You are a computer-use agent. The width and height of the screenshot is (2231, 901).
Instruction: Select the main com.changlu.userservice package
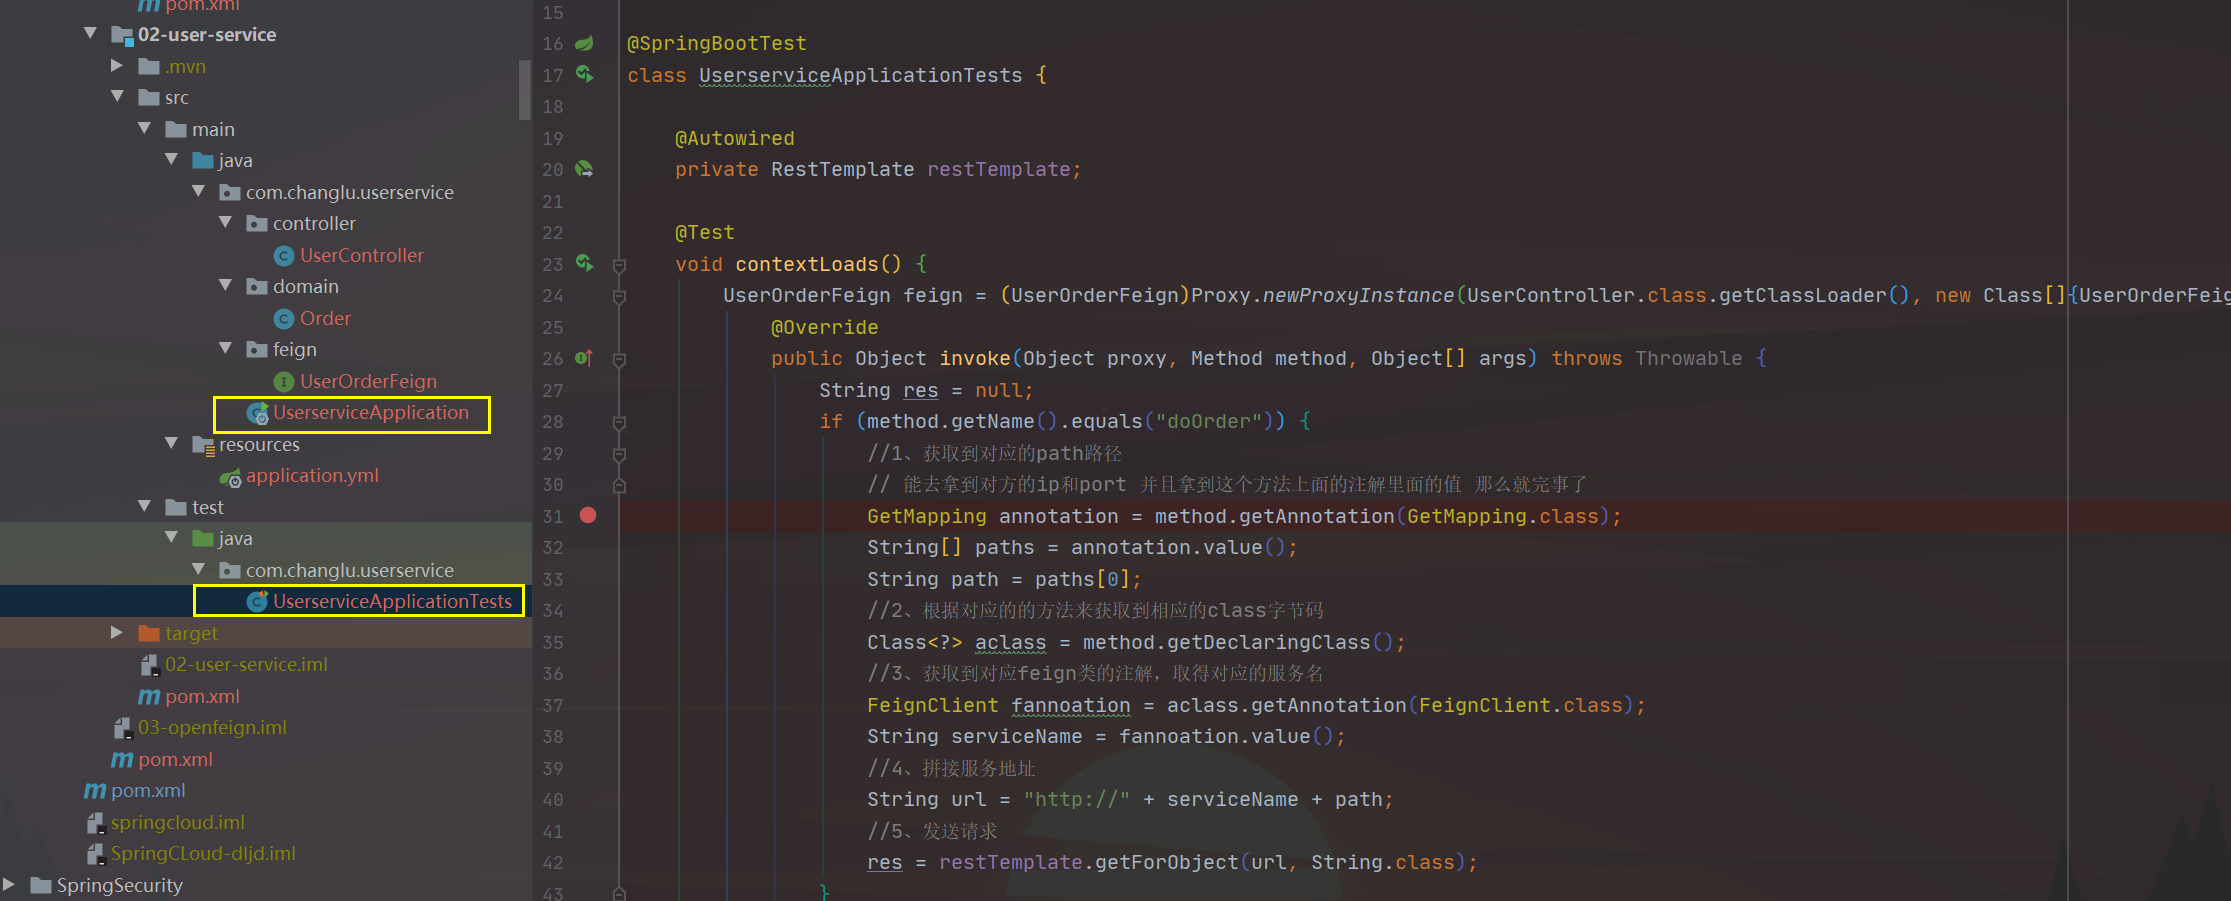(x=350, y=193)
